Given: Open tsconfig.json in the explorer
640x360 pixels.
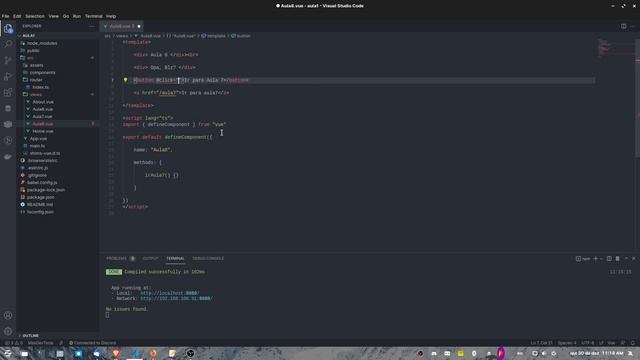Looking at the screenshot, I should (57, 212).
